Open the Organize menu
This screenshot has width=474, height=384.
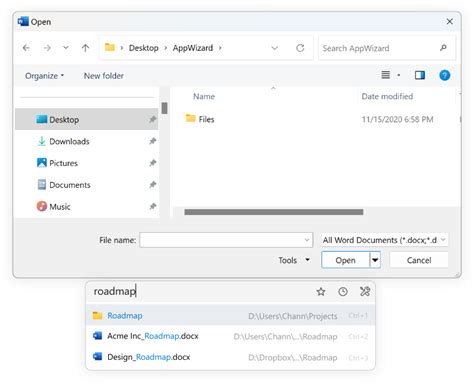pos(44,76)
